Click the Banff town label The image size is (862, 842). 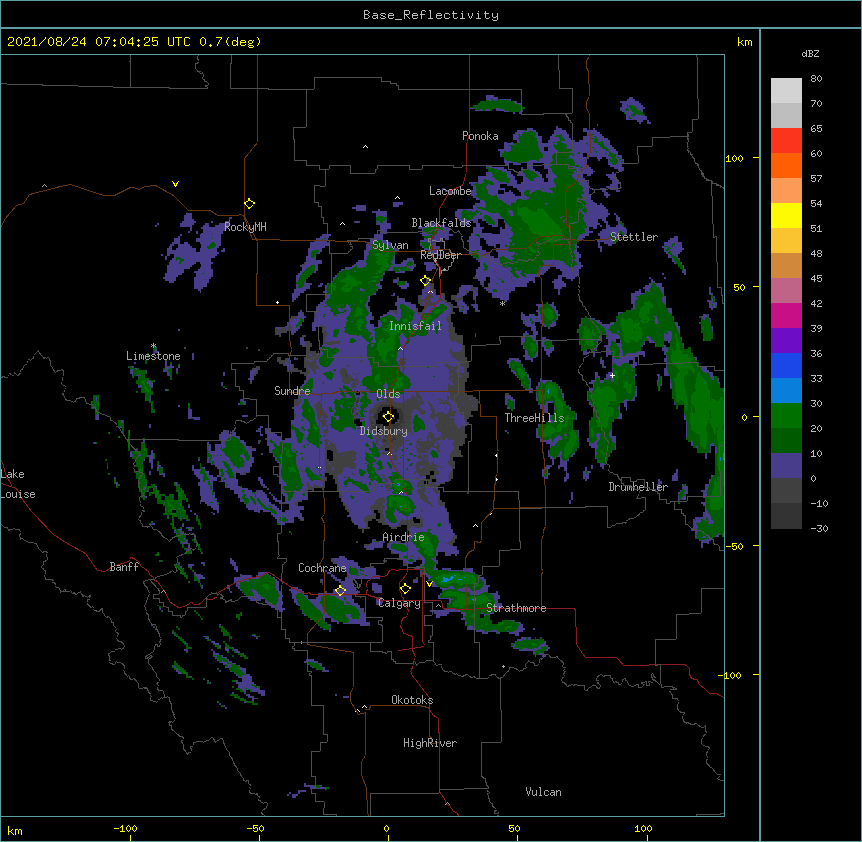124,567
